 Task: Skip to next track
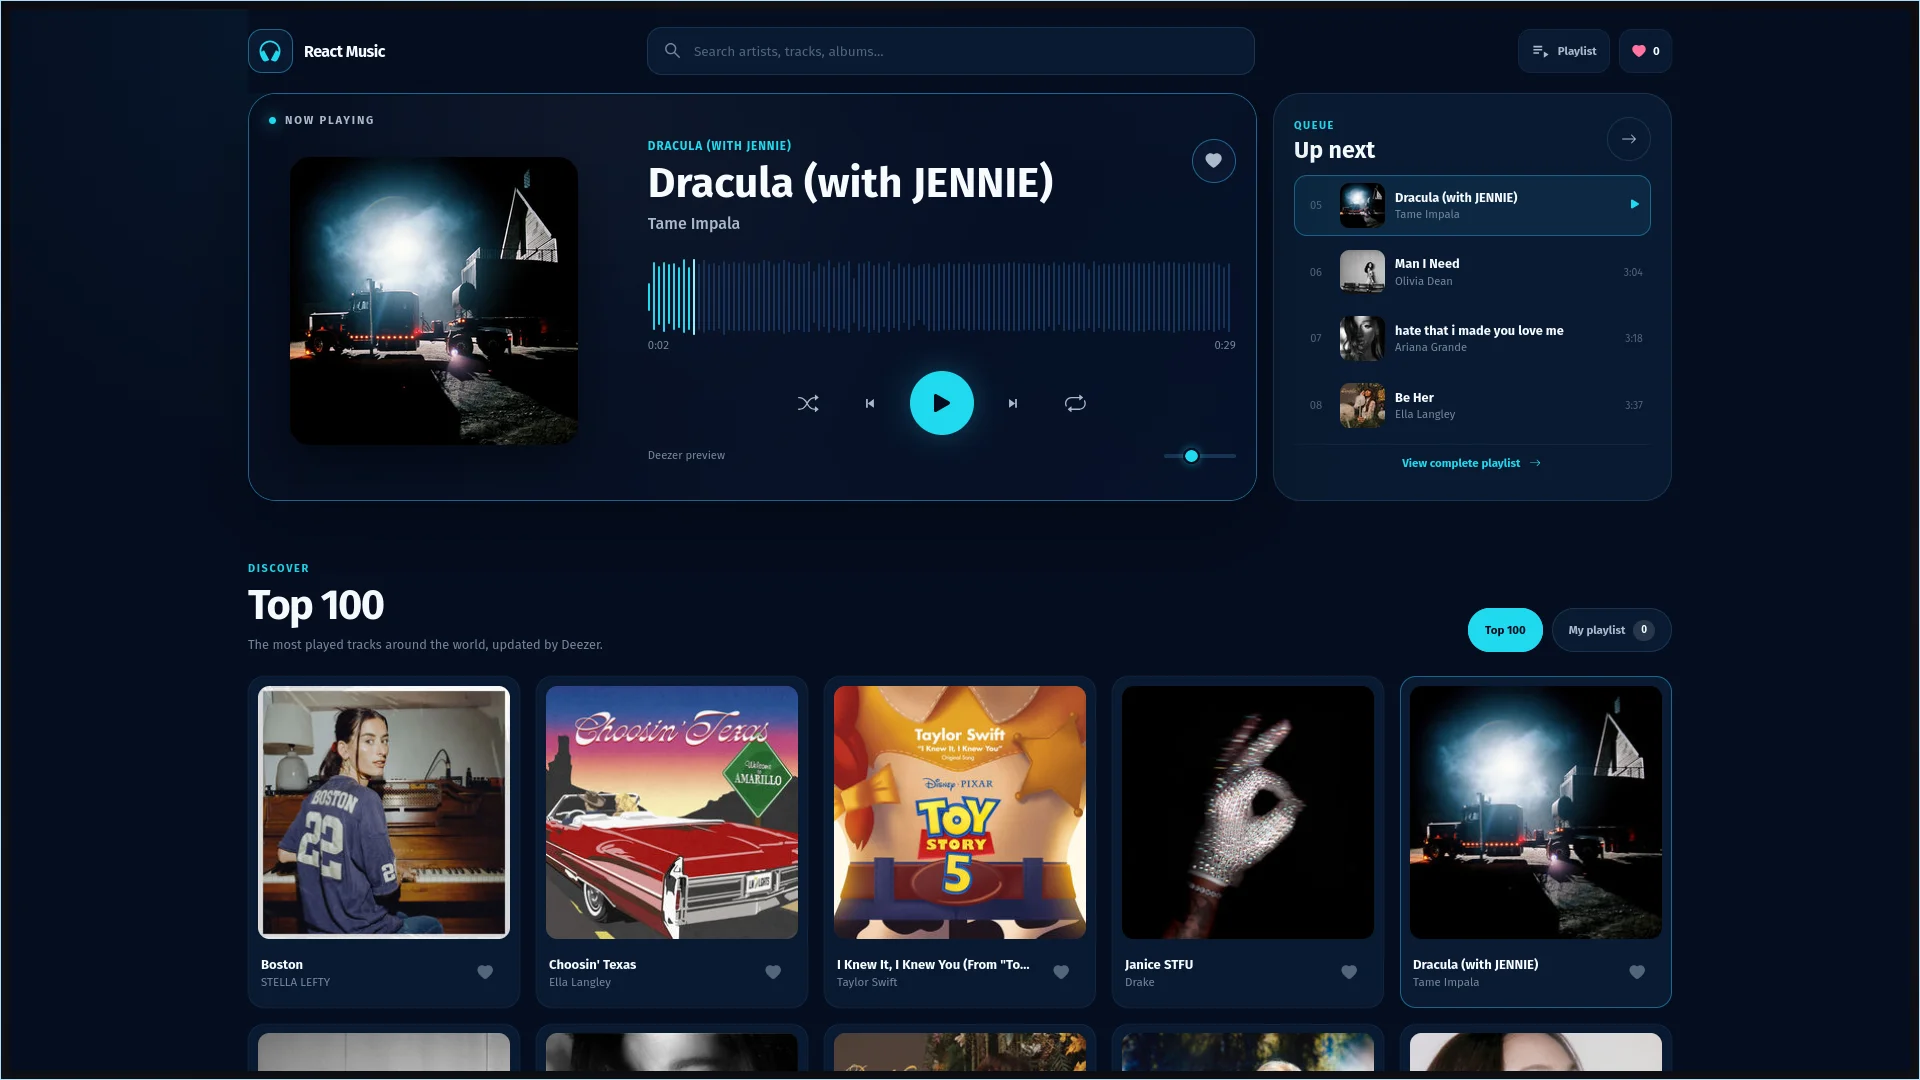click(1013, 404)
